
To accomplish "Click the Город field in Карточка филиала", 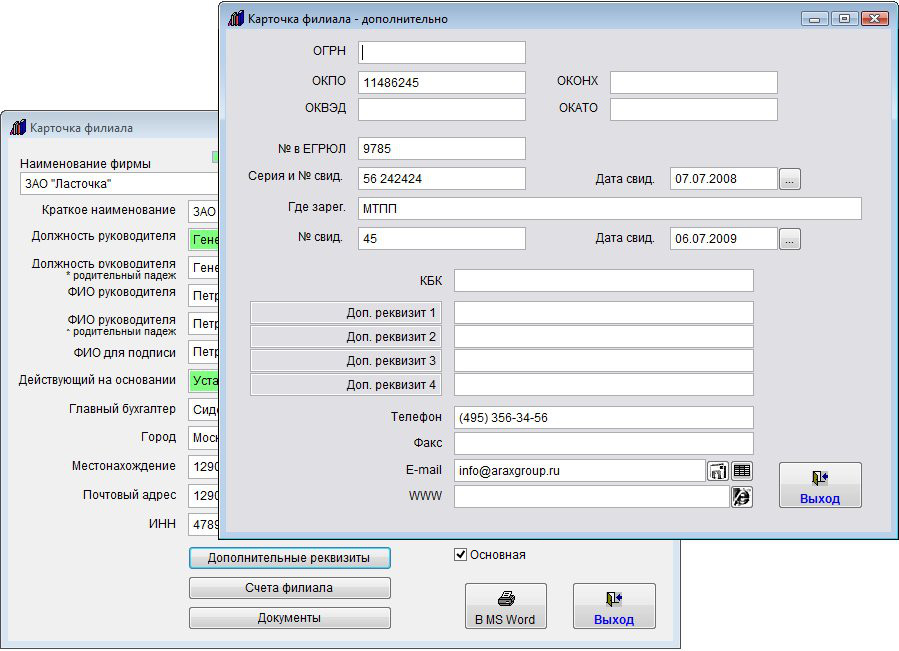I will click(204, 438).
